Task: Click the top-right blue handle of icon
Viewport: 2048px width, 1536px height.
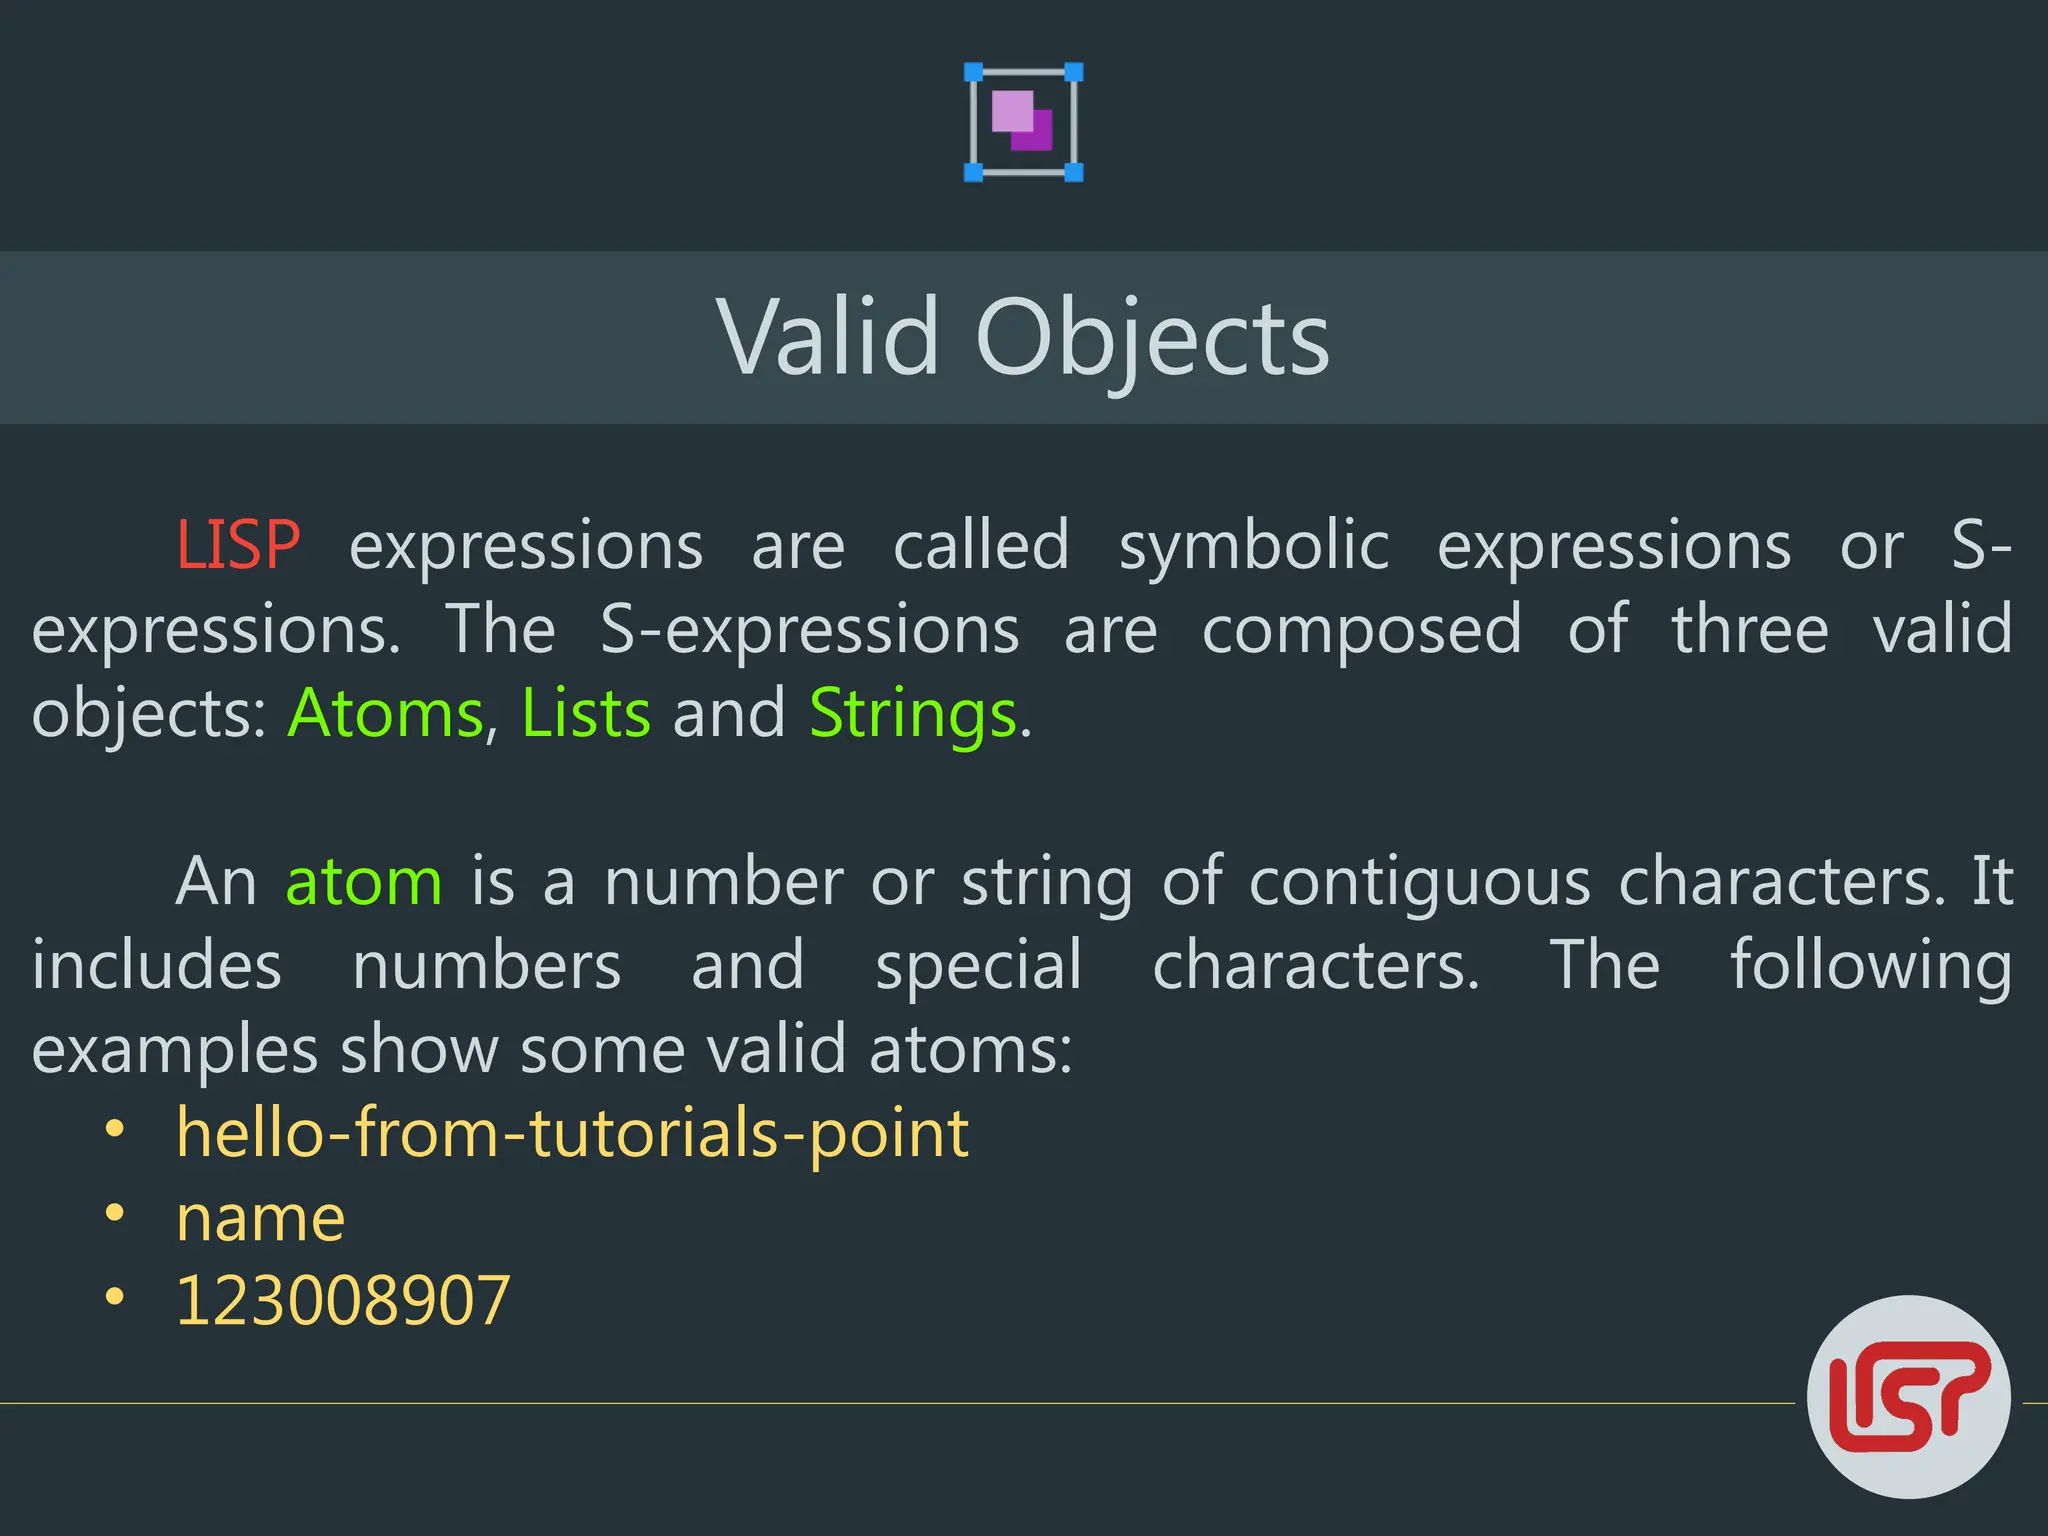Action: pos(1073,72)
